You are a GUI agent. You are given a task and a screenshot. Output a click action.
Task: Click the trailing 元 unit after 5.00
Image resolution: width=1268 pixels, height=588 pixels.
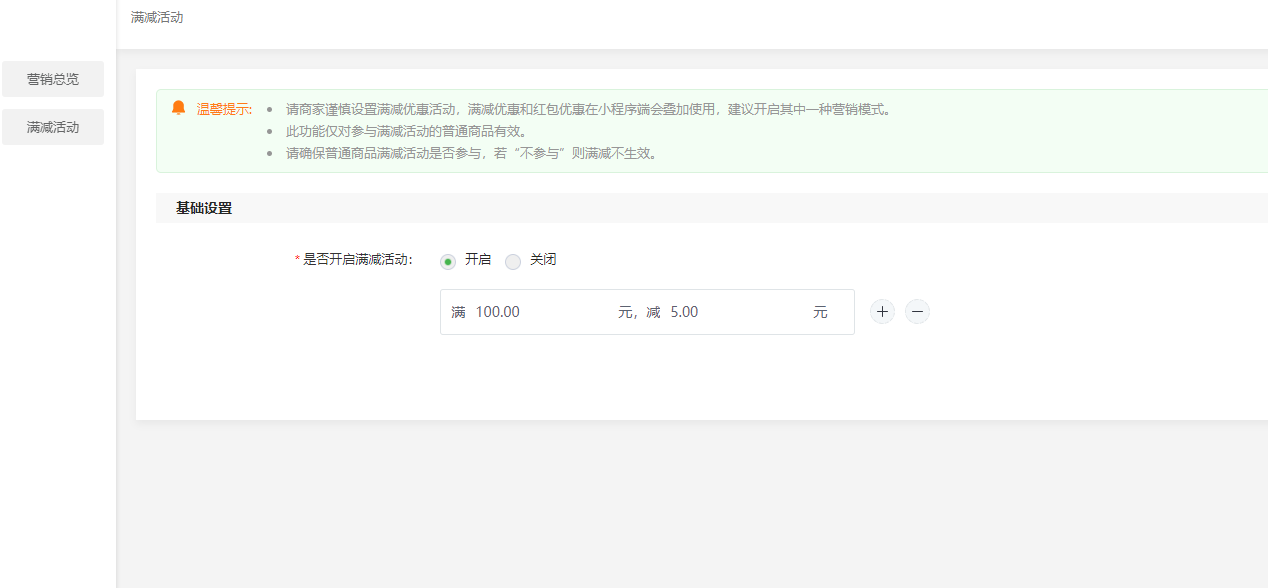(820, 312)
